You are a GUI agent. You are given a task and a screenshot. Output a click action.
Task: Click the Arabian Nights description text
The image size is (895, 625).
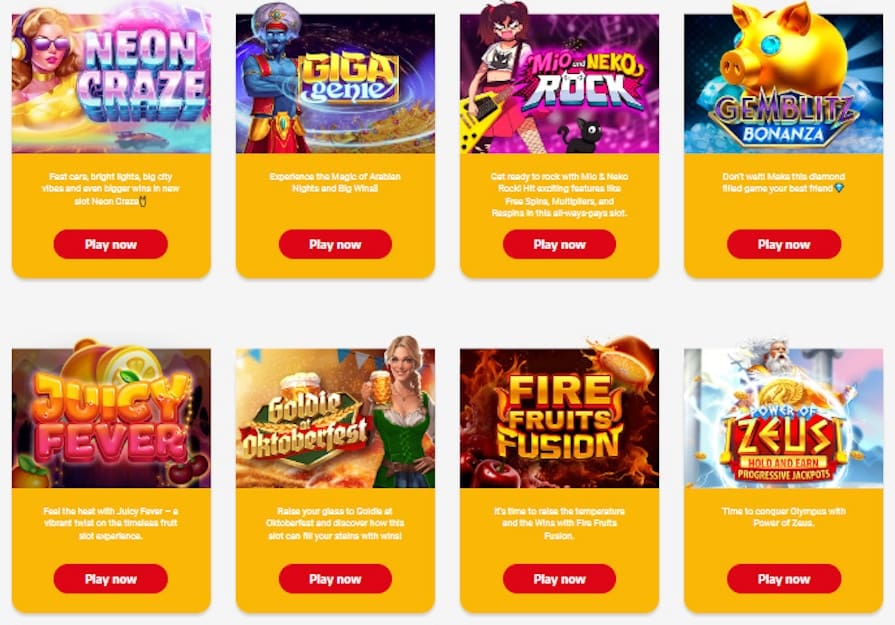(x=335, y=182)
